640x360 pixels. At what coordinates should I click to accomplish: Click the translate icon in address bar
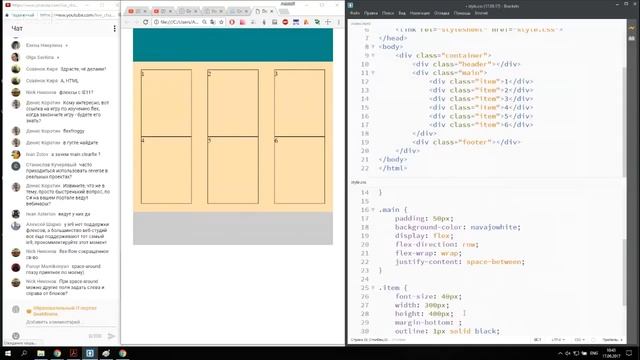(x=213, y=22)
